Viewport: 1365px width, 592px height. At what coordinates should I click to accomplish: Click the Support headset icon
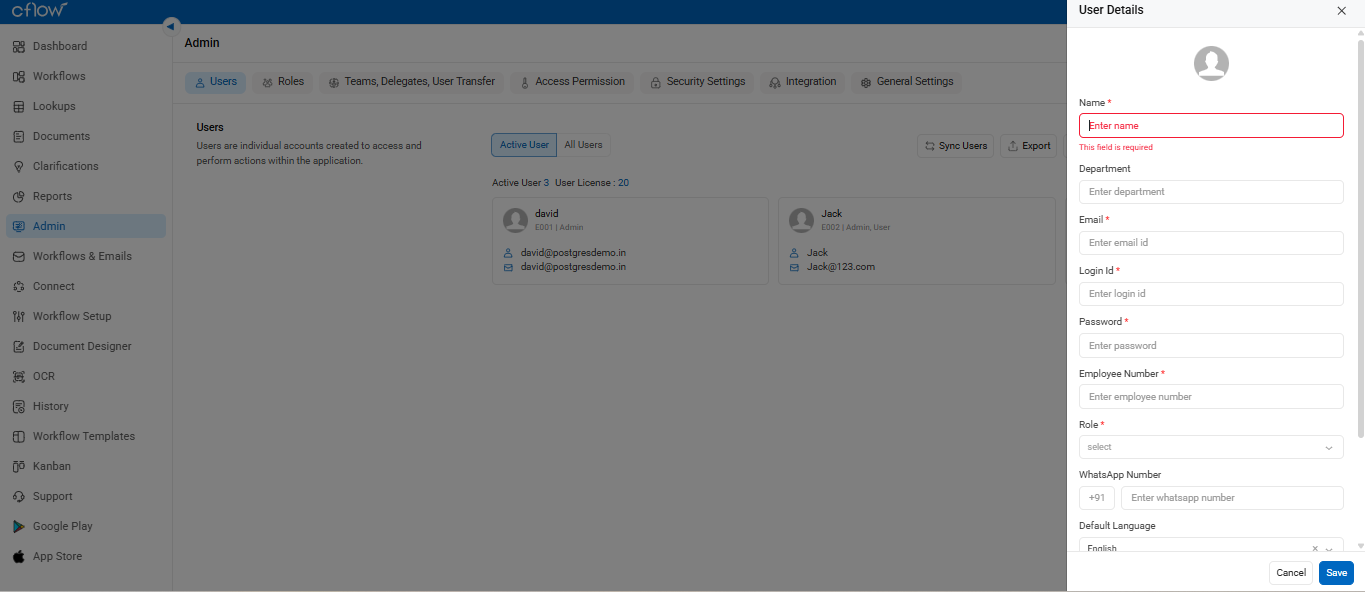(x=19, y=496)
